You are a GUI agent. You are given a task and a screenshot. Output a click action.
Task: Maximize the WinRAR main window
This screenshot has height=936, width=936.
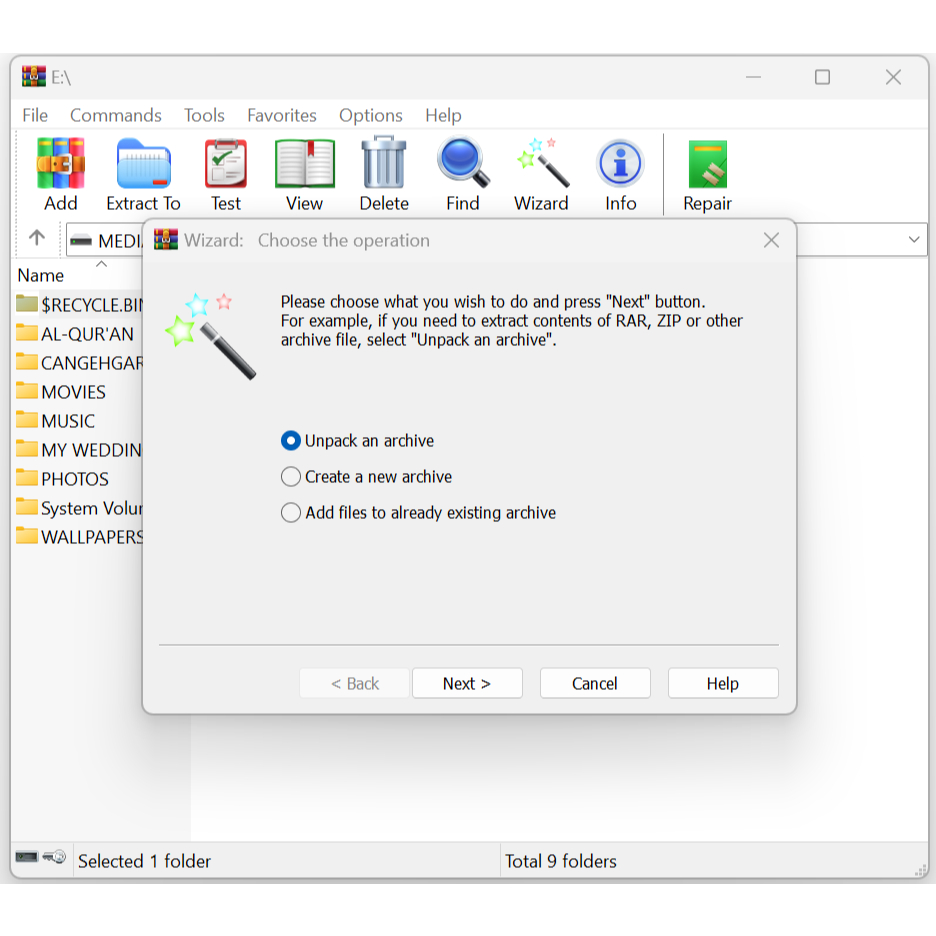pos(822,77)
